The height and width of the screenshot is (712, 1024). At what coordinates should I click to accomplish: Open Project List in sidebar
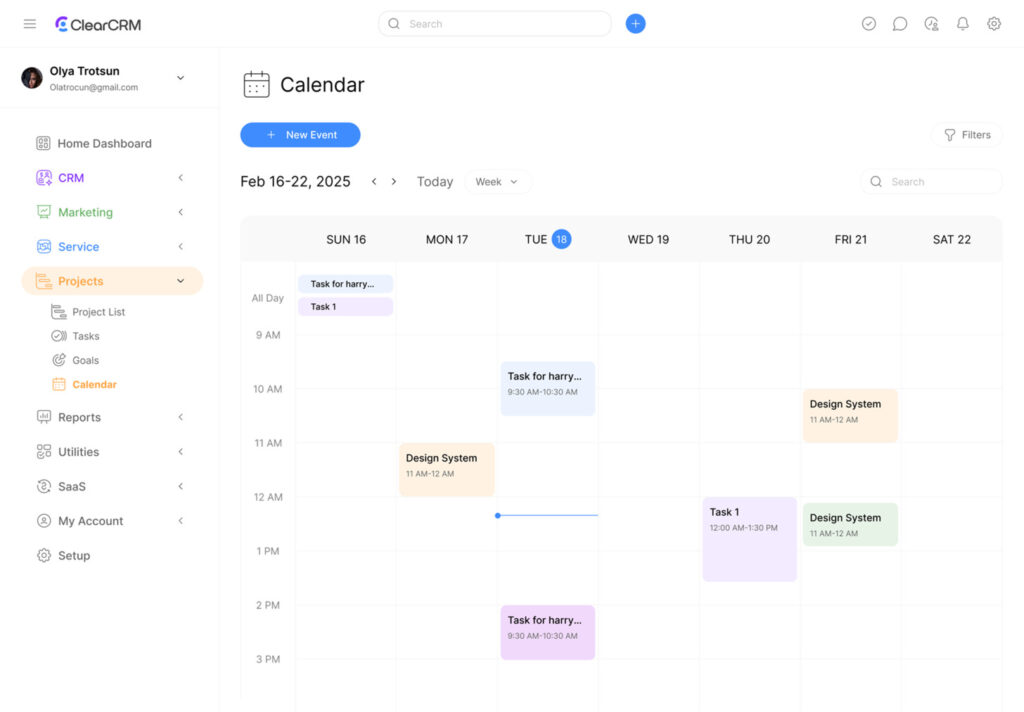click(98, 312)
